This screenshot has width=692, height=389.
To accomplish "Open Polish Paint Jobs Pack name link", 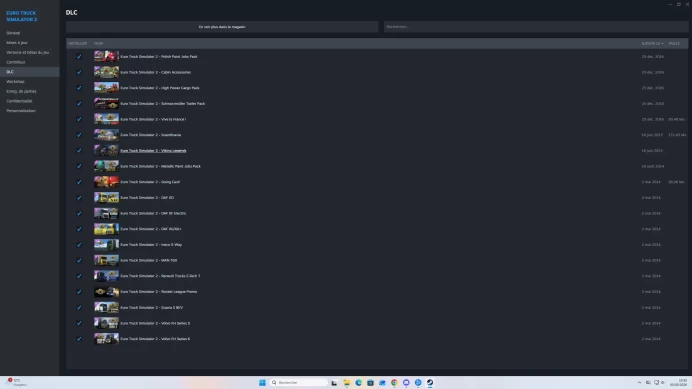I will pos(159,57).
